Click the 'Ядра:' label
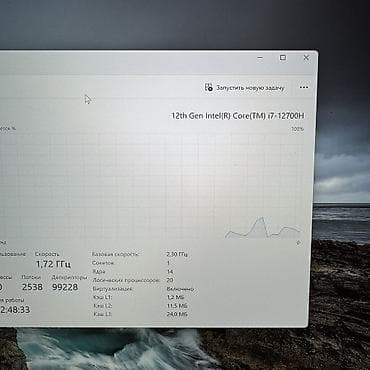The height and width of the screenshot is (370, 370). click(99, 272)
